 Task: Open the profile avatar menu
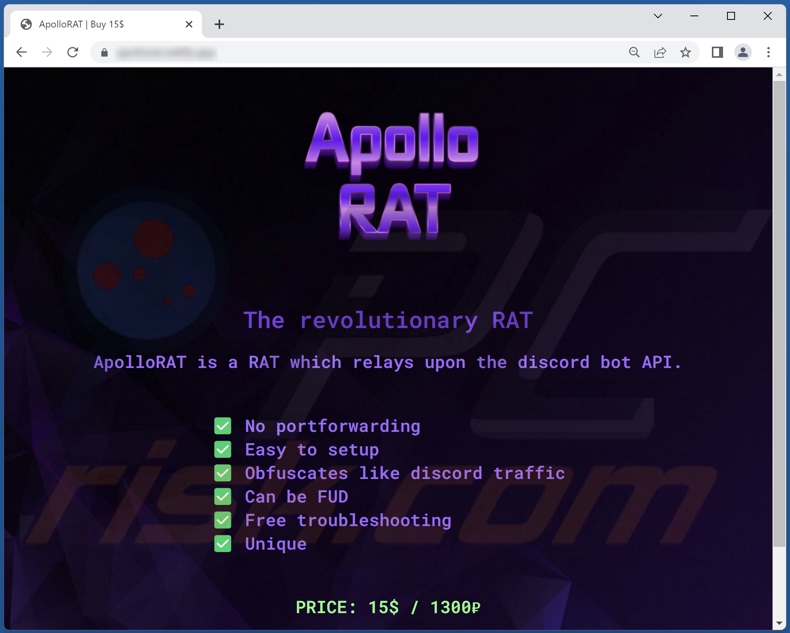(x=743, y=52)
